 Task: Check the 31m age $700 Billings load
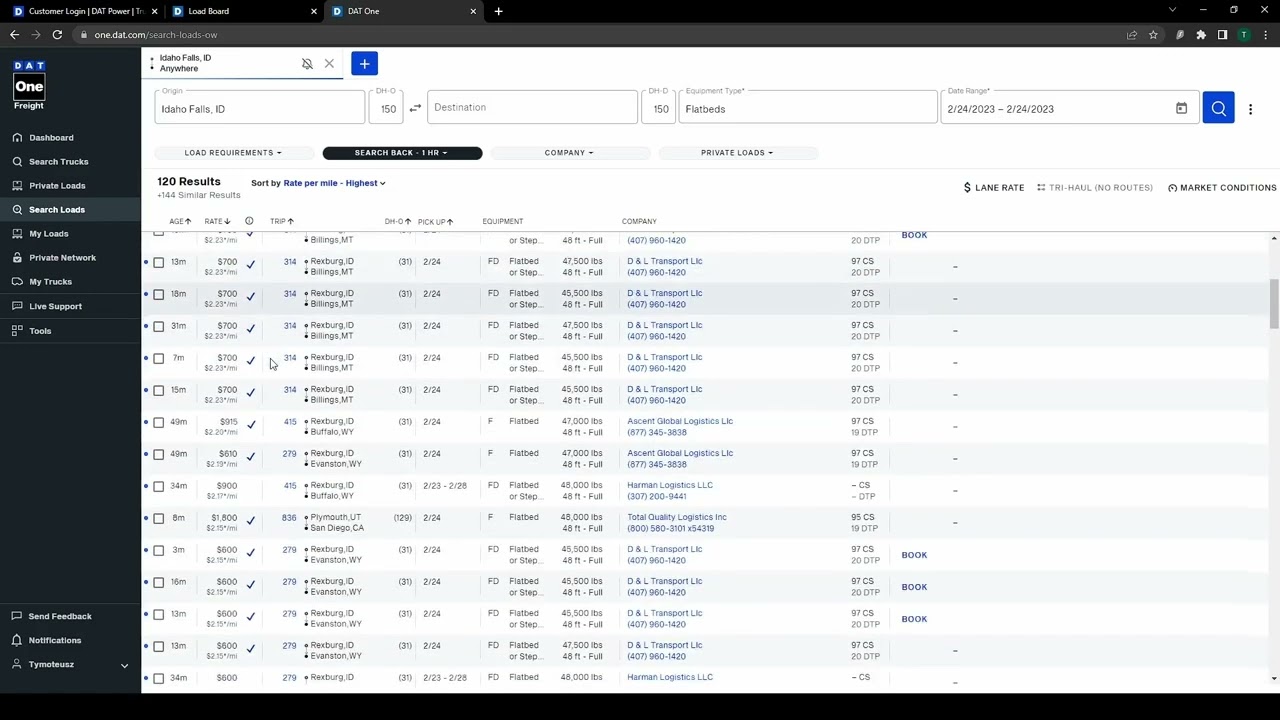158,326
